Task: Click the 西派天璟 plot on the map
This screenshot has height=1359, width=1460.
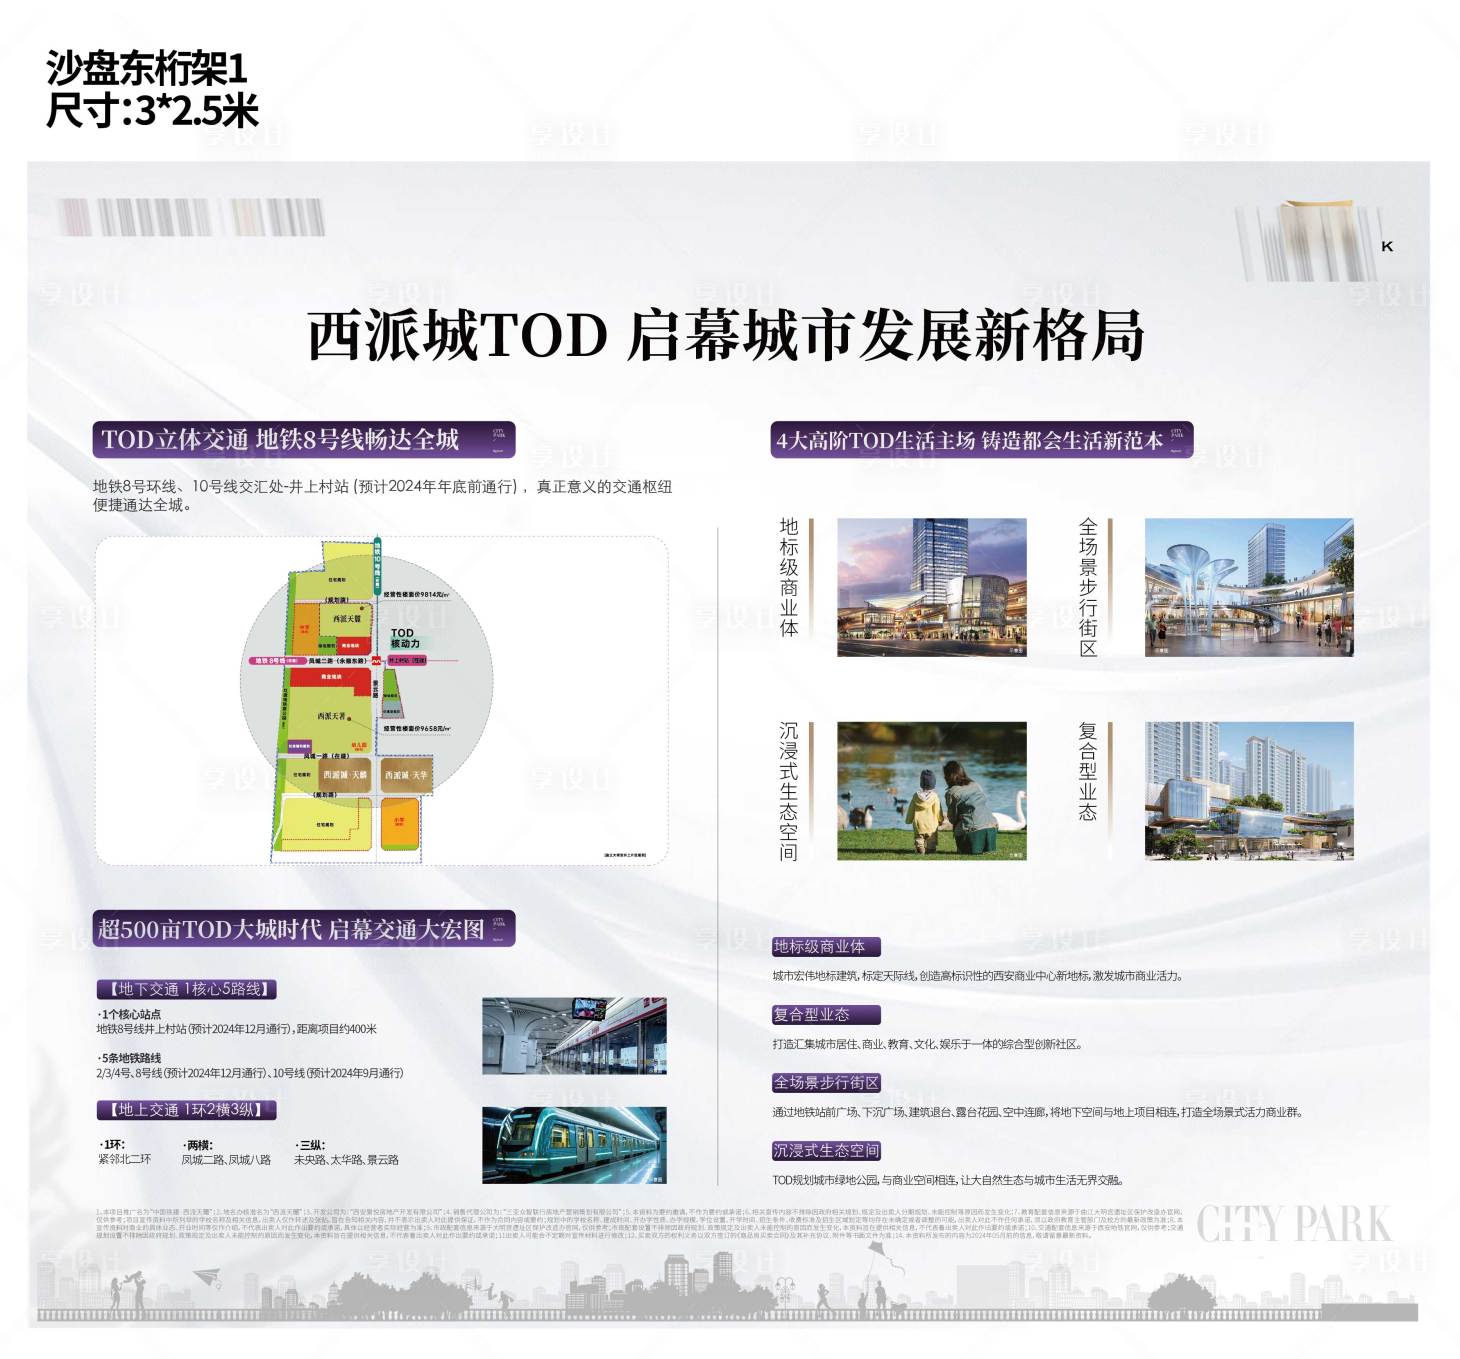Action: click(x=346, y=619)
